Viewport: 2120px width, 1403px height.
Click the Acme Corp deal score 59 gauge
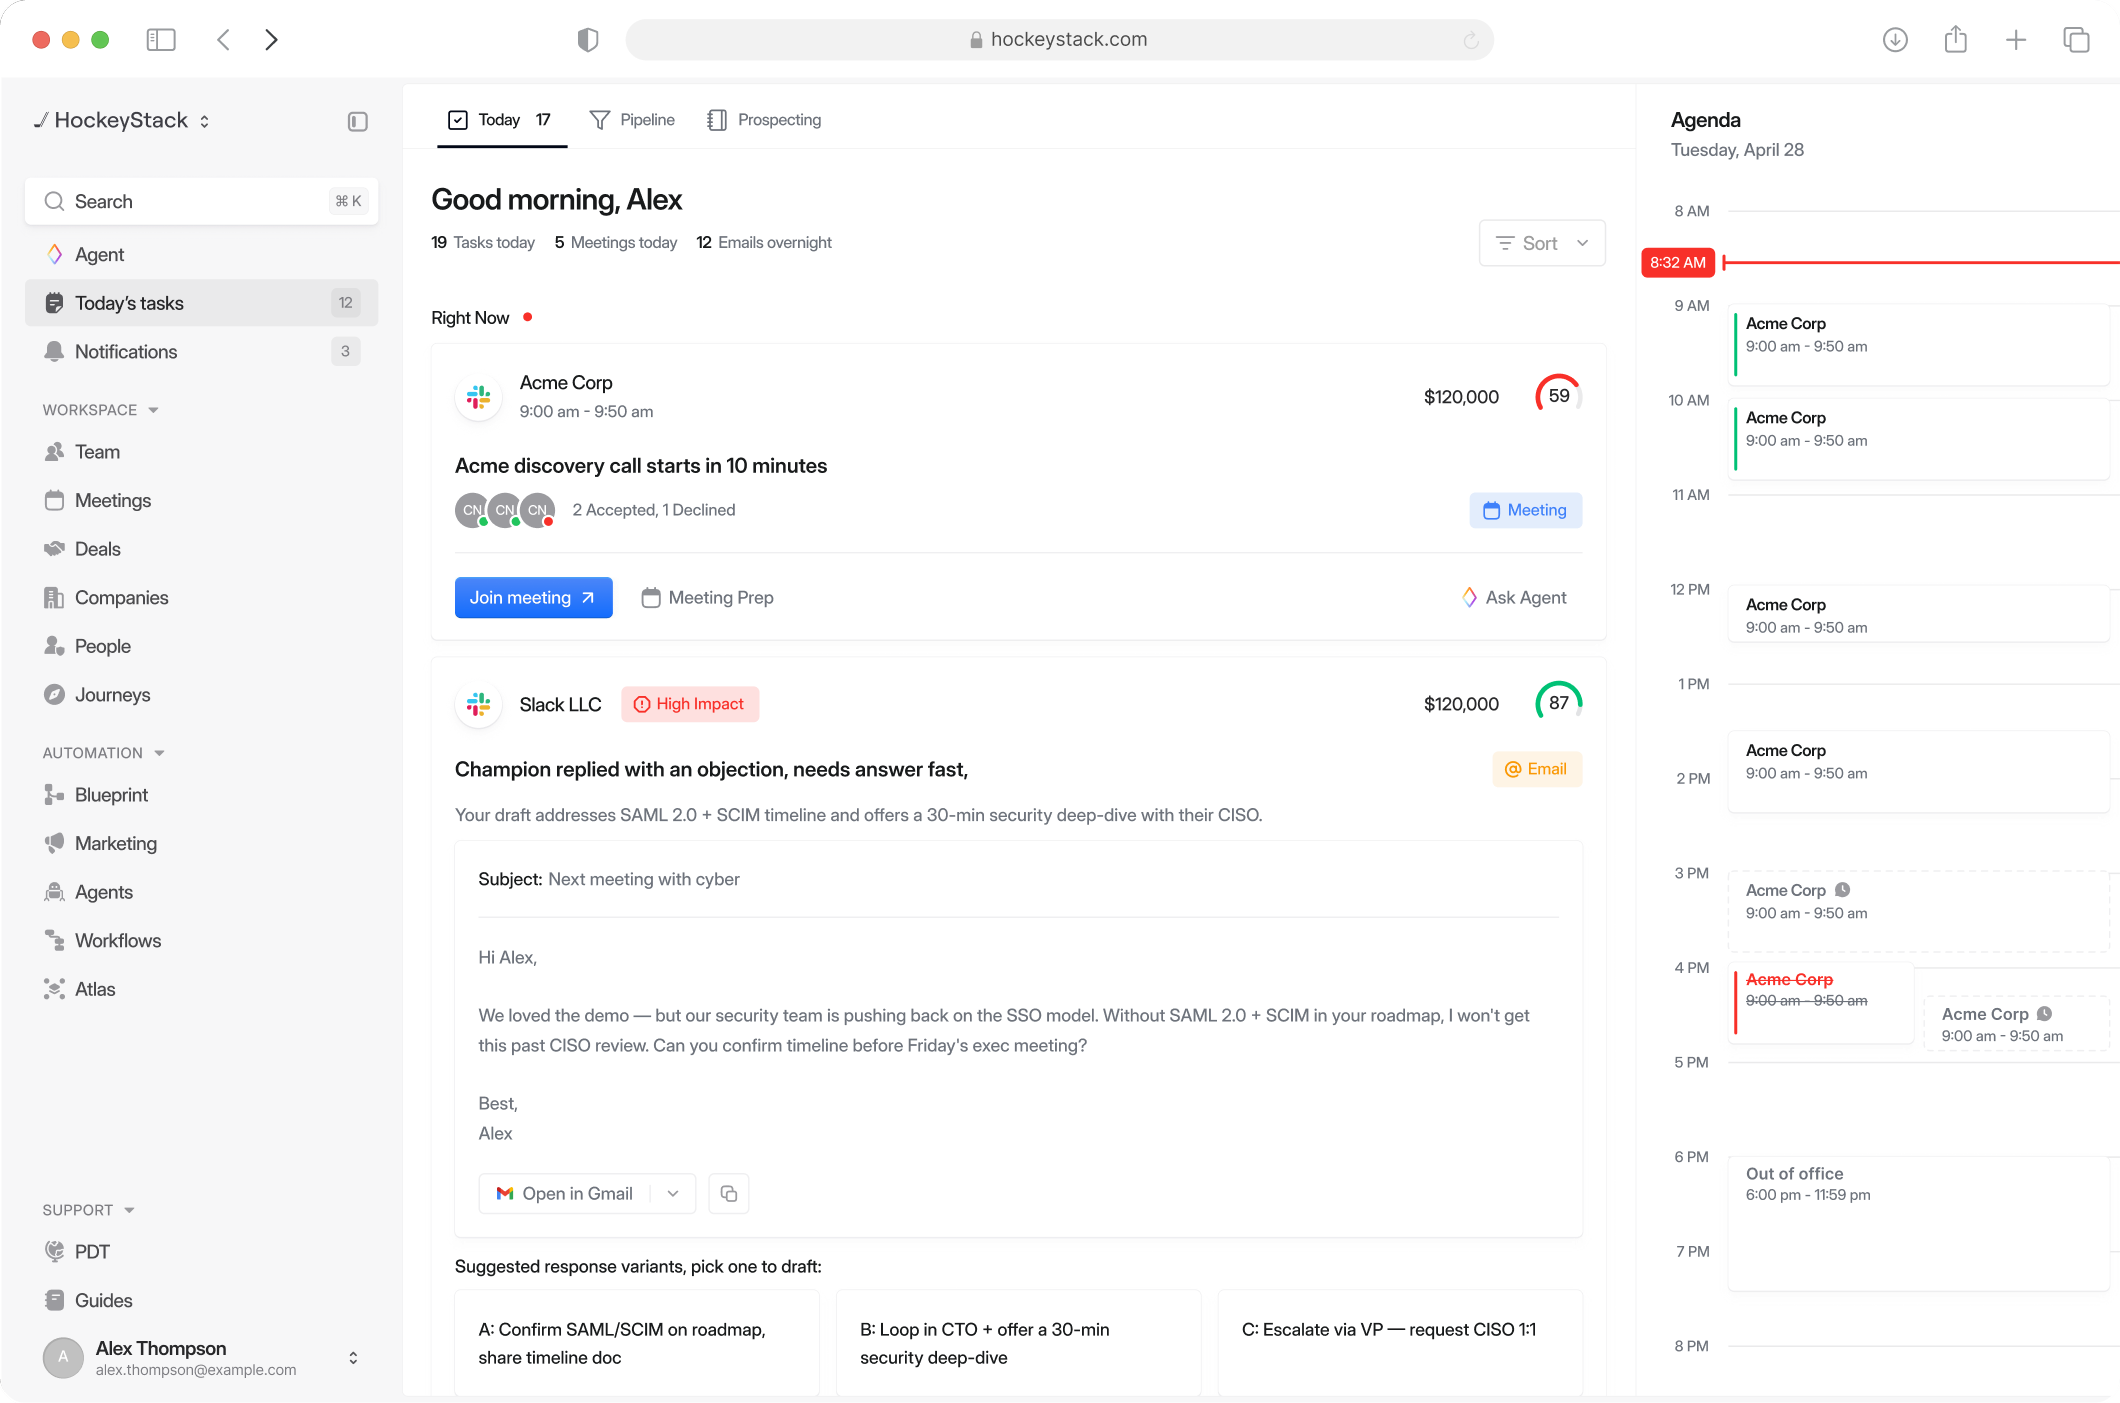coord(1559,396)
